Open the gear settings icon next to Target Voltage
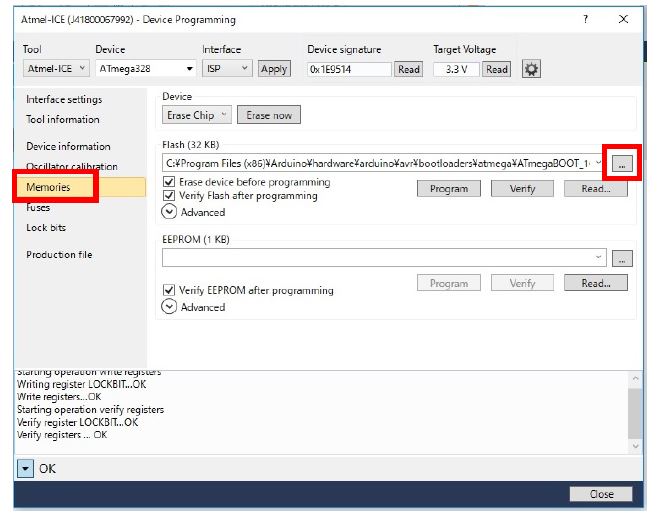 point(531,69)
